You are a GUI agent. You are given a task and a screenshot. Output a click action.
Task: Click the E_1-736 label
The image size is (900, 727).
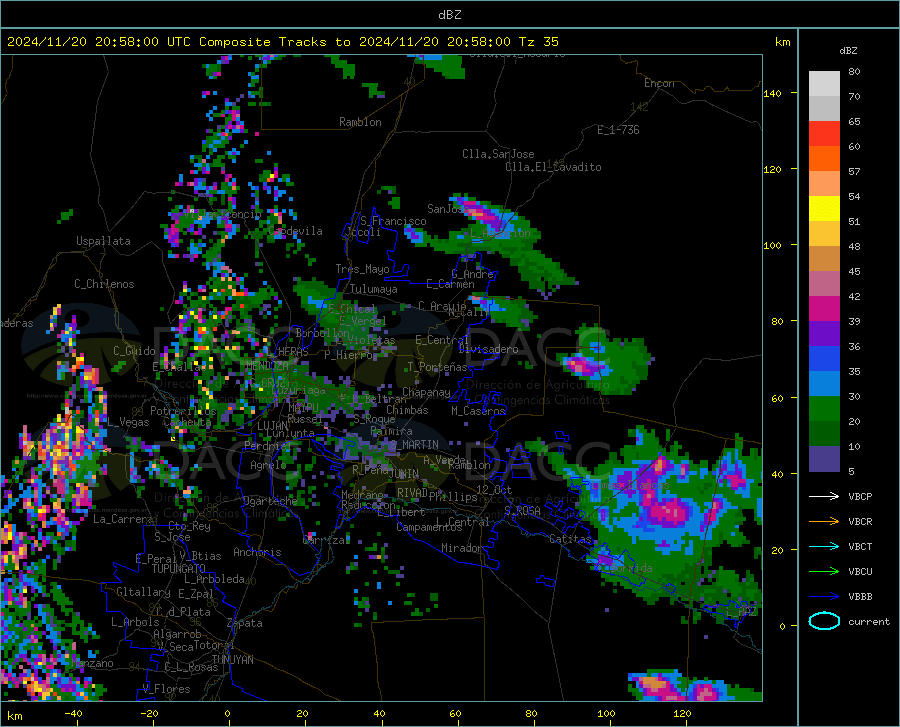[x=618, y=130]
